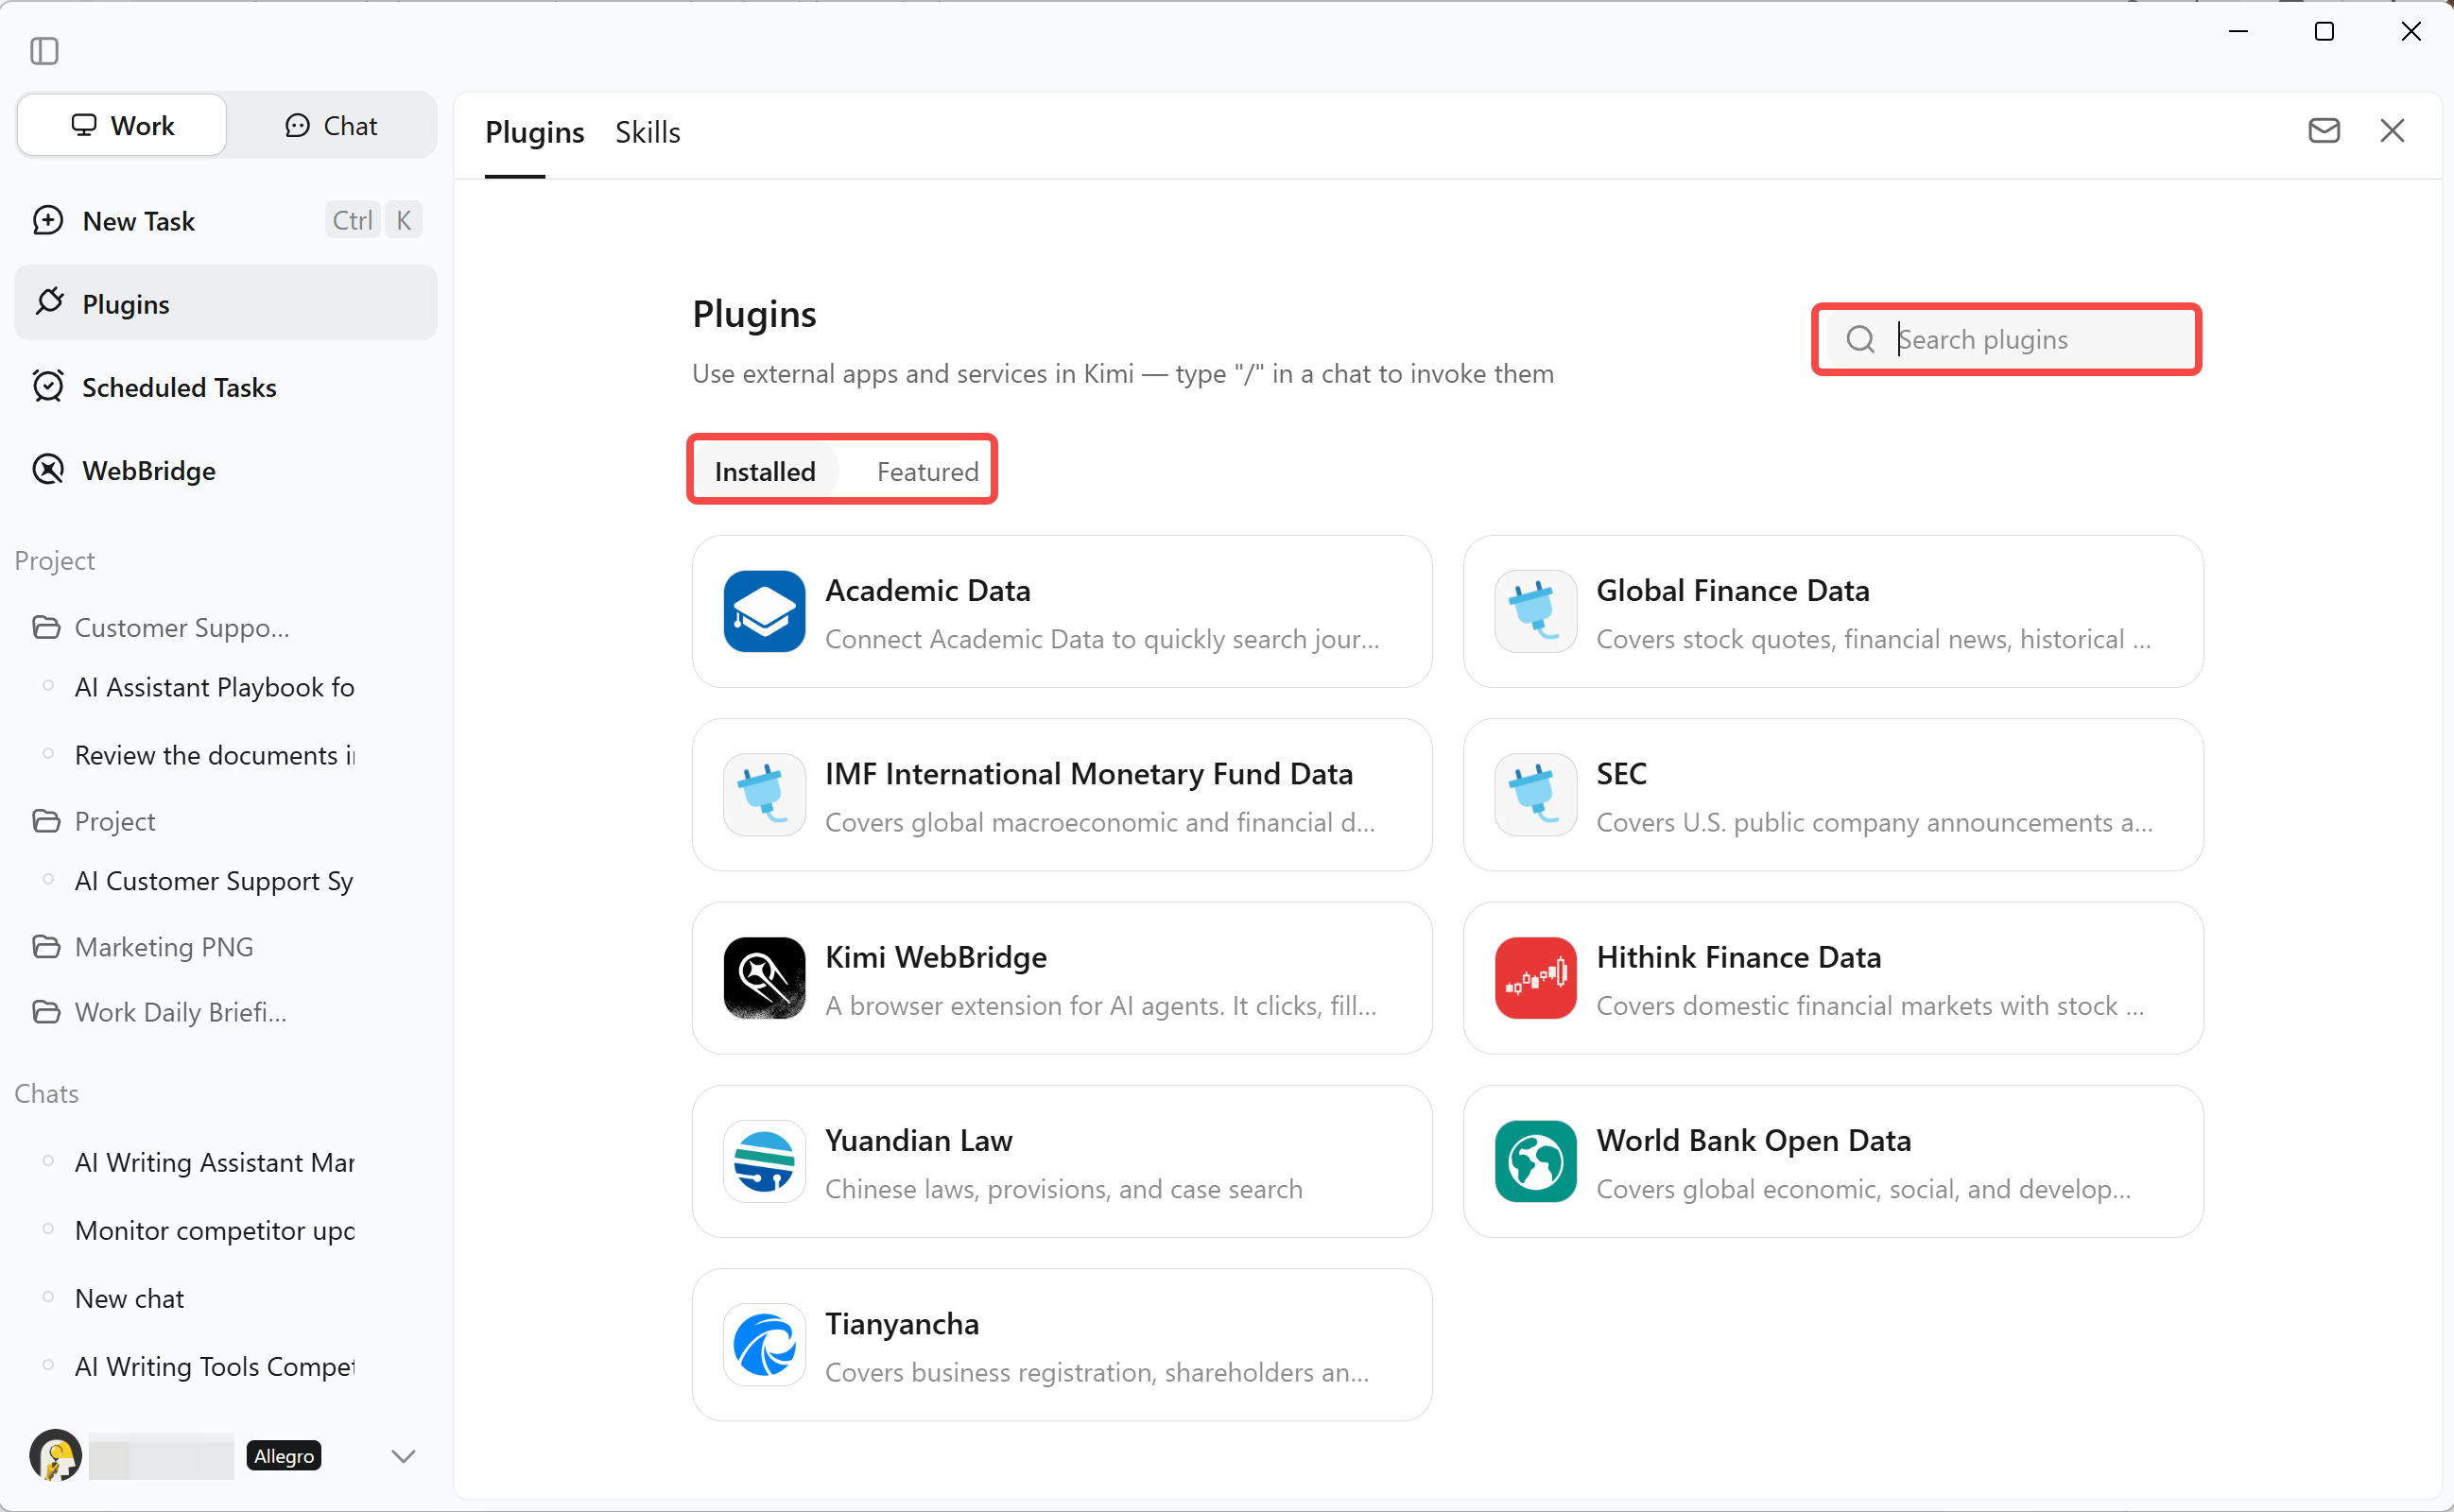Open Global Finance Data plugin title
The width and height of the screenshot is (2454, 1512).
tap(1733, 591)
